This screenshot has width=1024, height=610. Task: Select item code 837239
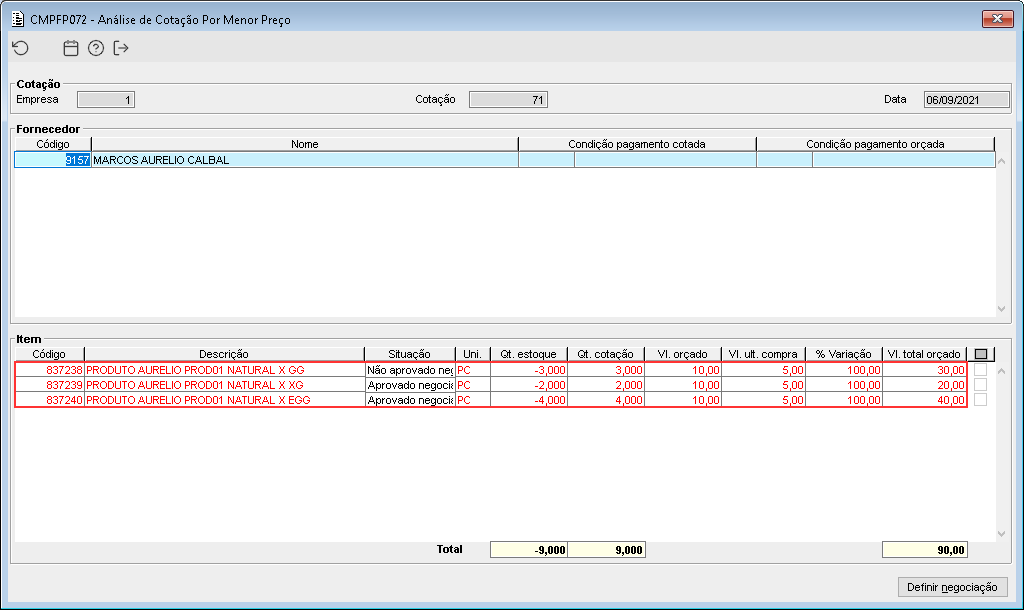point(50,385)
